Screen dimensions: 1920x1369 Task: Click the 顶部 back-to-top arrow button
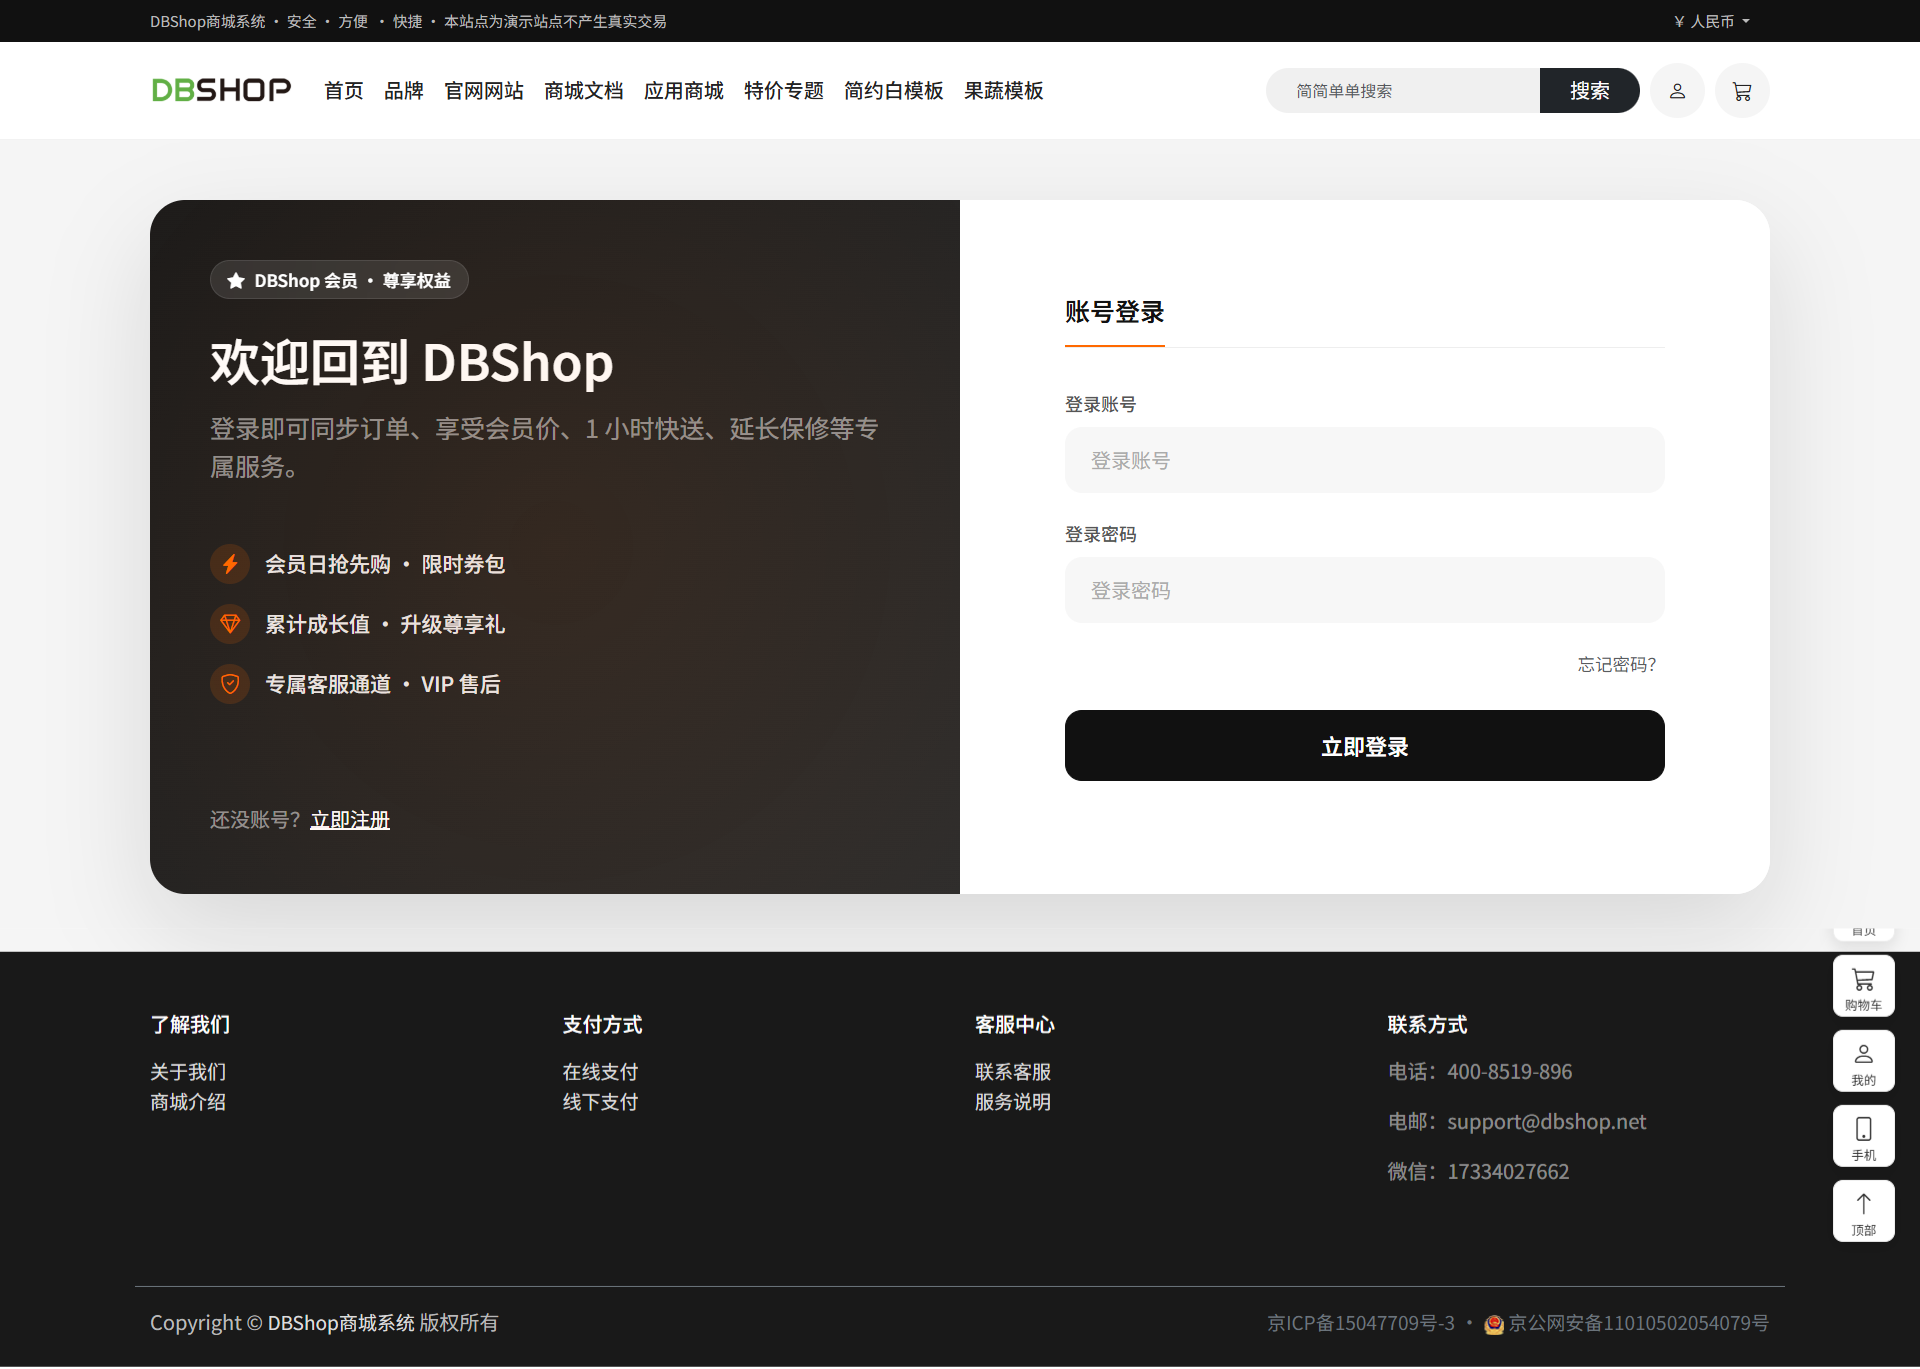1863,1212
